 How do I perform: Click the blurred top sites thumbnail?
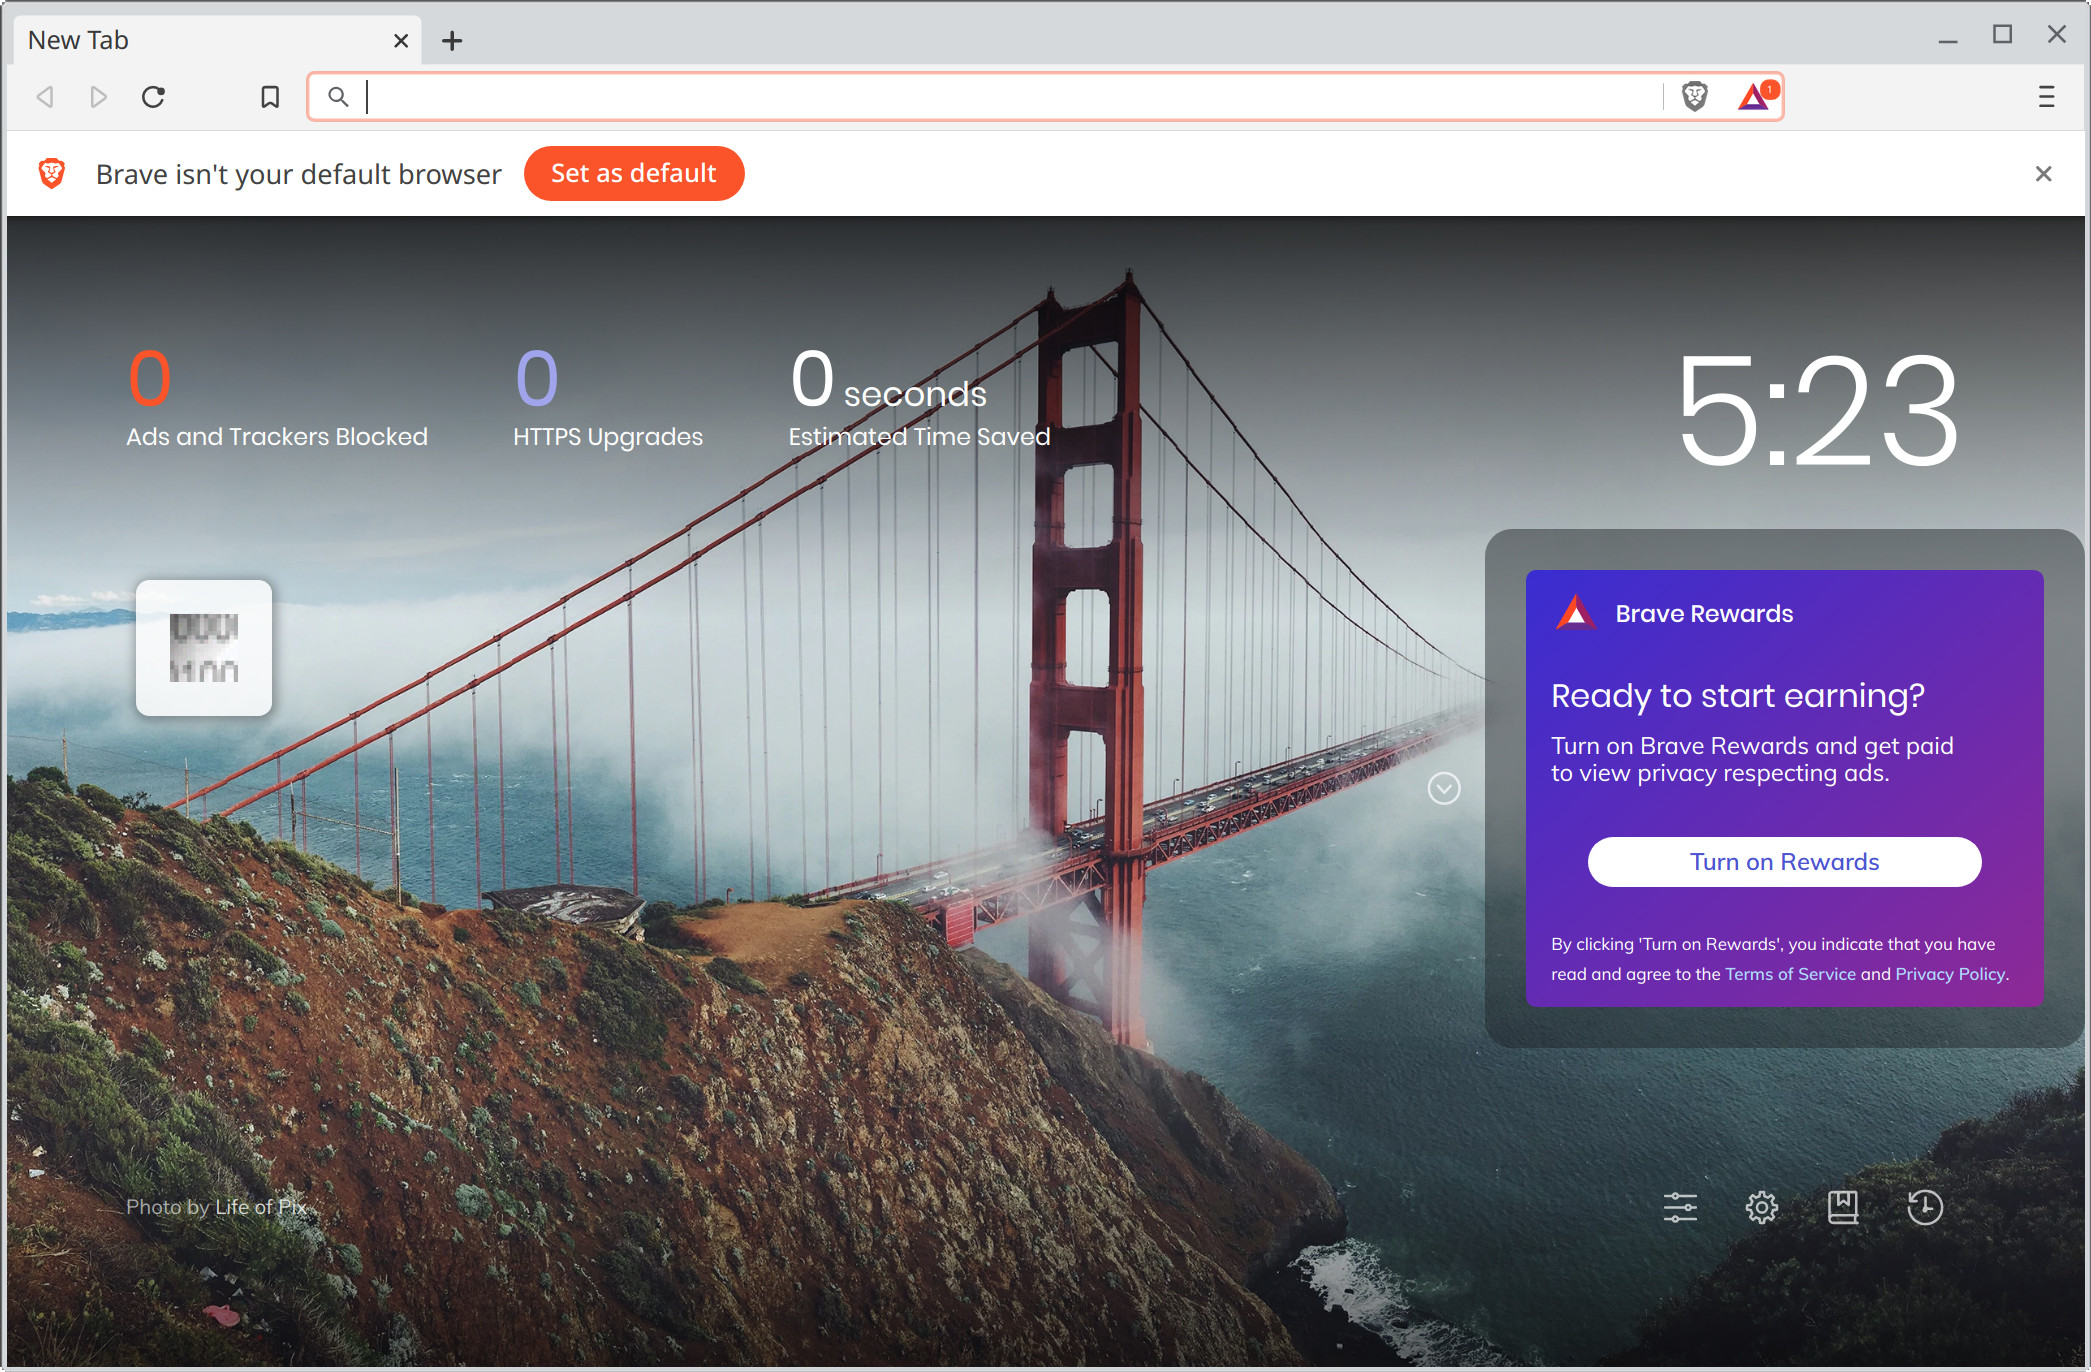[204, 651]
